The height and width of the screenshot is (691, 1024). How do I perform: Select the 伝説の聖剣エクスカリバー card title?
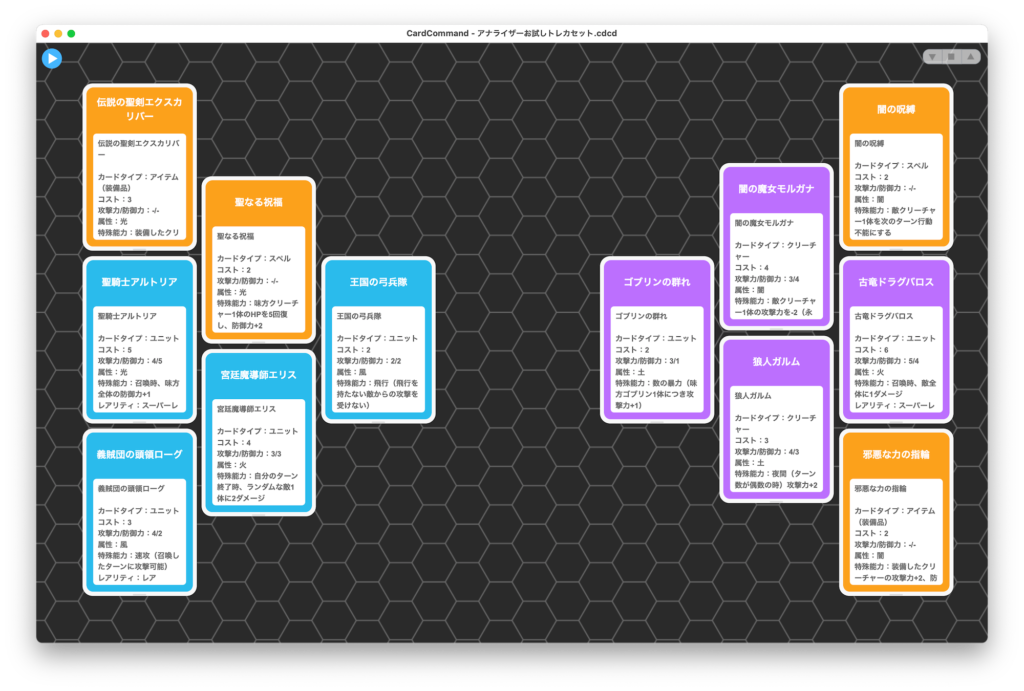pos(139,109)
